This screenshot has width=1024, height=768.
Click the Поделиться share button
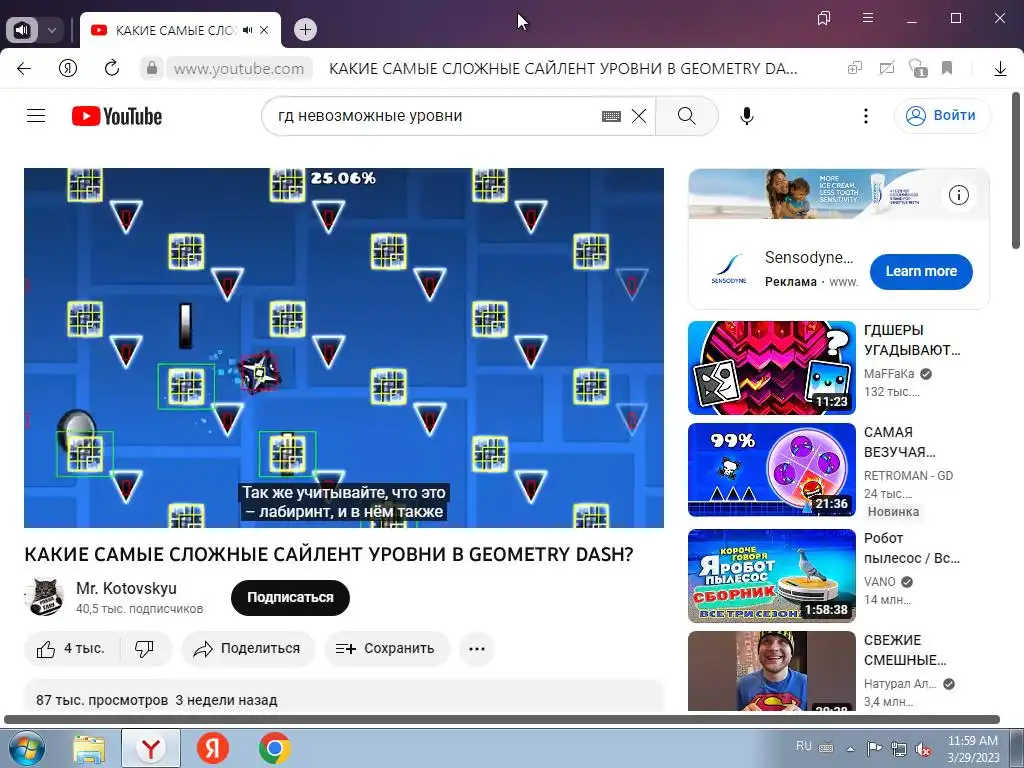(248, 648)
